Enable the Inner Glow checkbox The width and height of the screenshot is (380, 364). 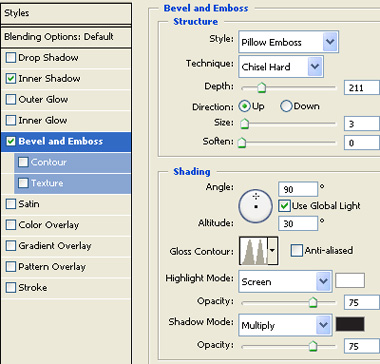tap(11, 120)
